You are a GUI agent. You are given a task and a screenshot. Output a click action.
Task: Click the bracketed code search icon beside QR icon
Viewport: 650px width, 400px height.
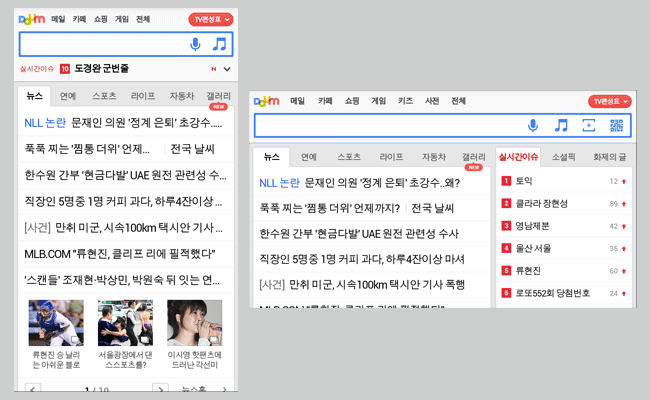(x=589, y=125)
